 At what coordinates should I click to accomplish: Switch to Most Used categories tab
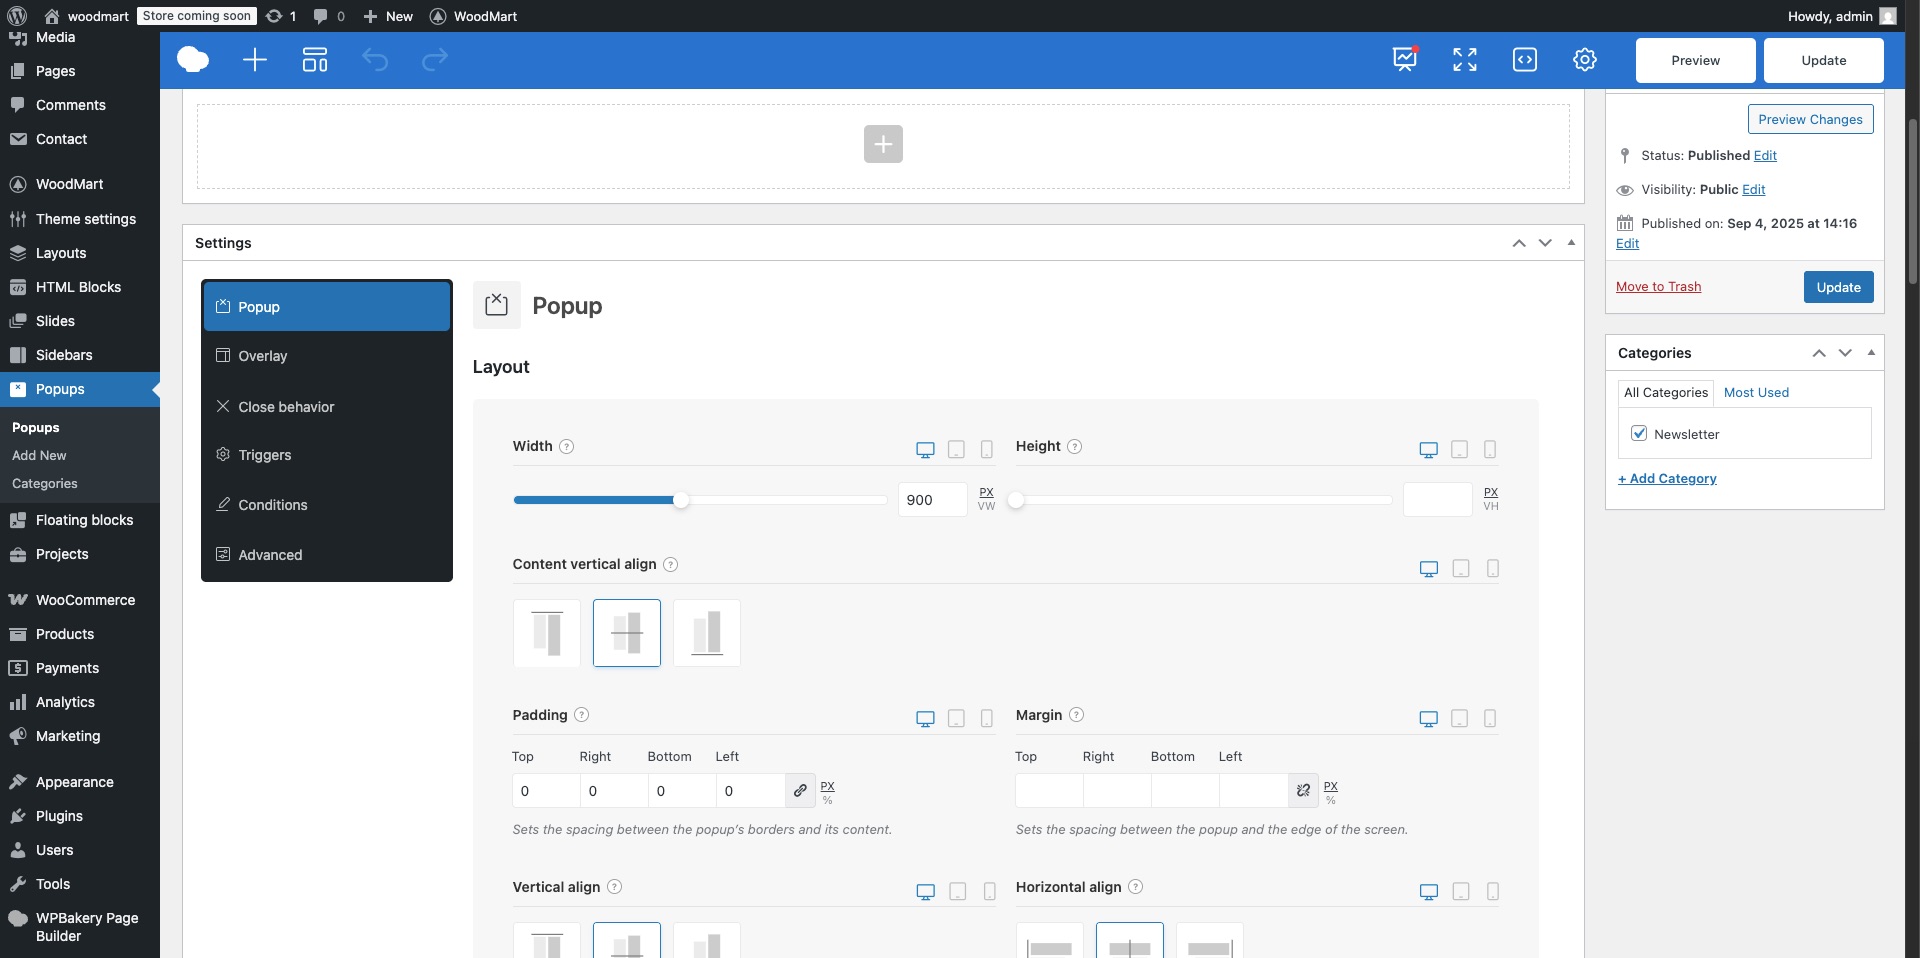coord(1756,393)
